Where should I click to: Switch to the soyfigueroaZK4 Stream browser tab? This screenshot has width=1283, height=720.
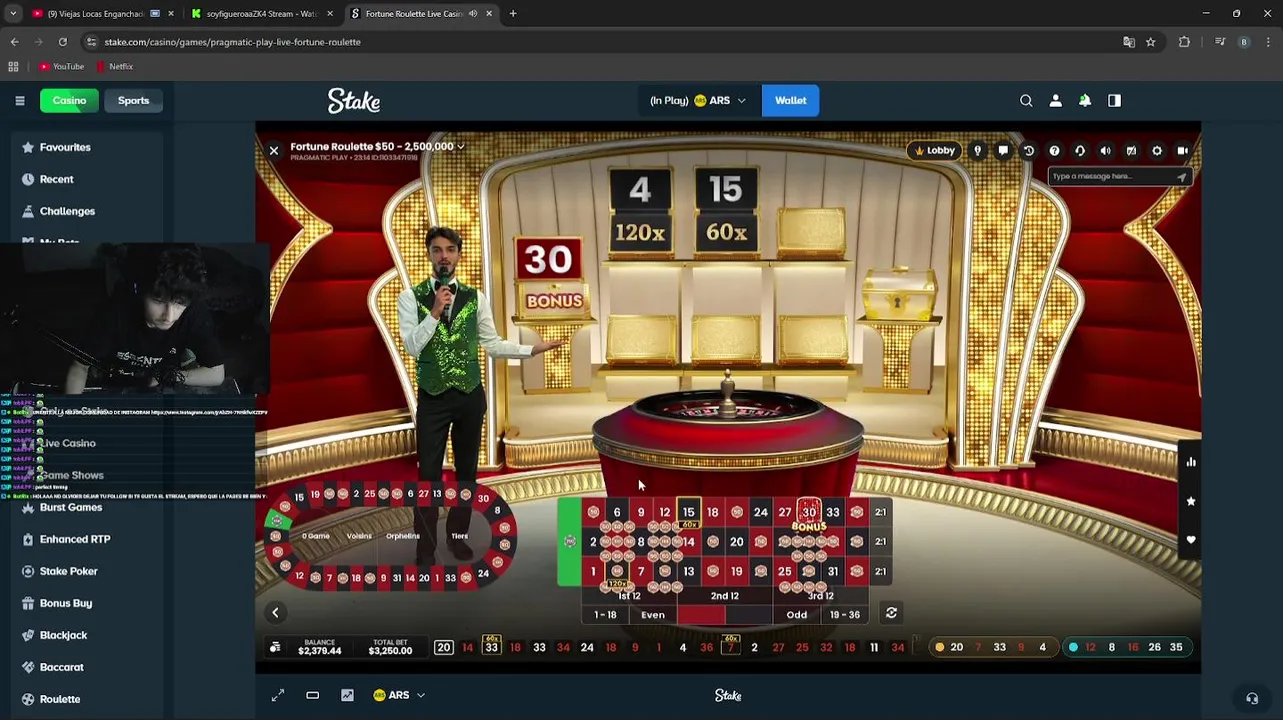(x=262, y=14)
